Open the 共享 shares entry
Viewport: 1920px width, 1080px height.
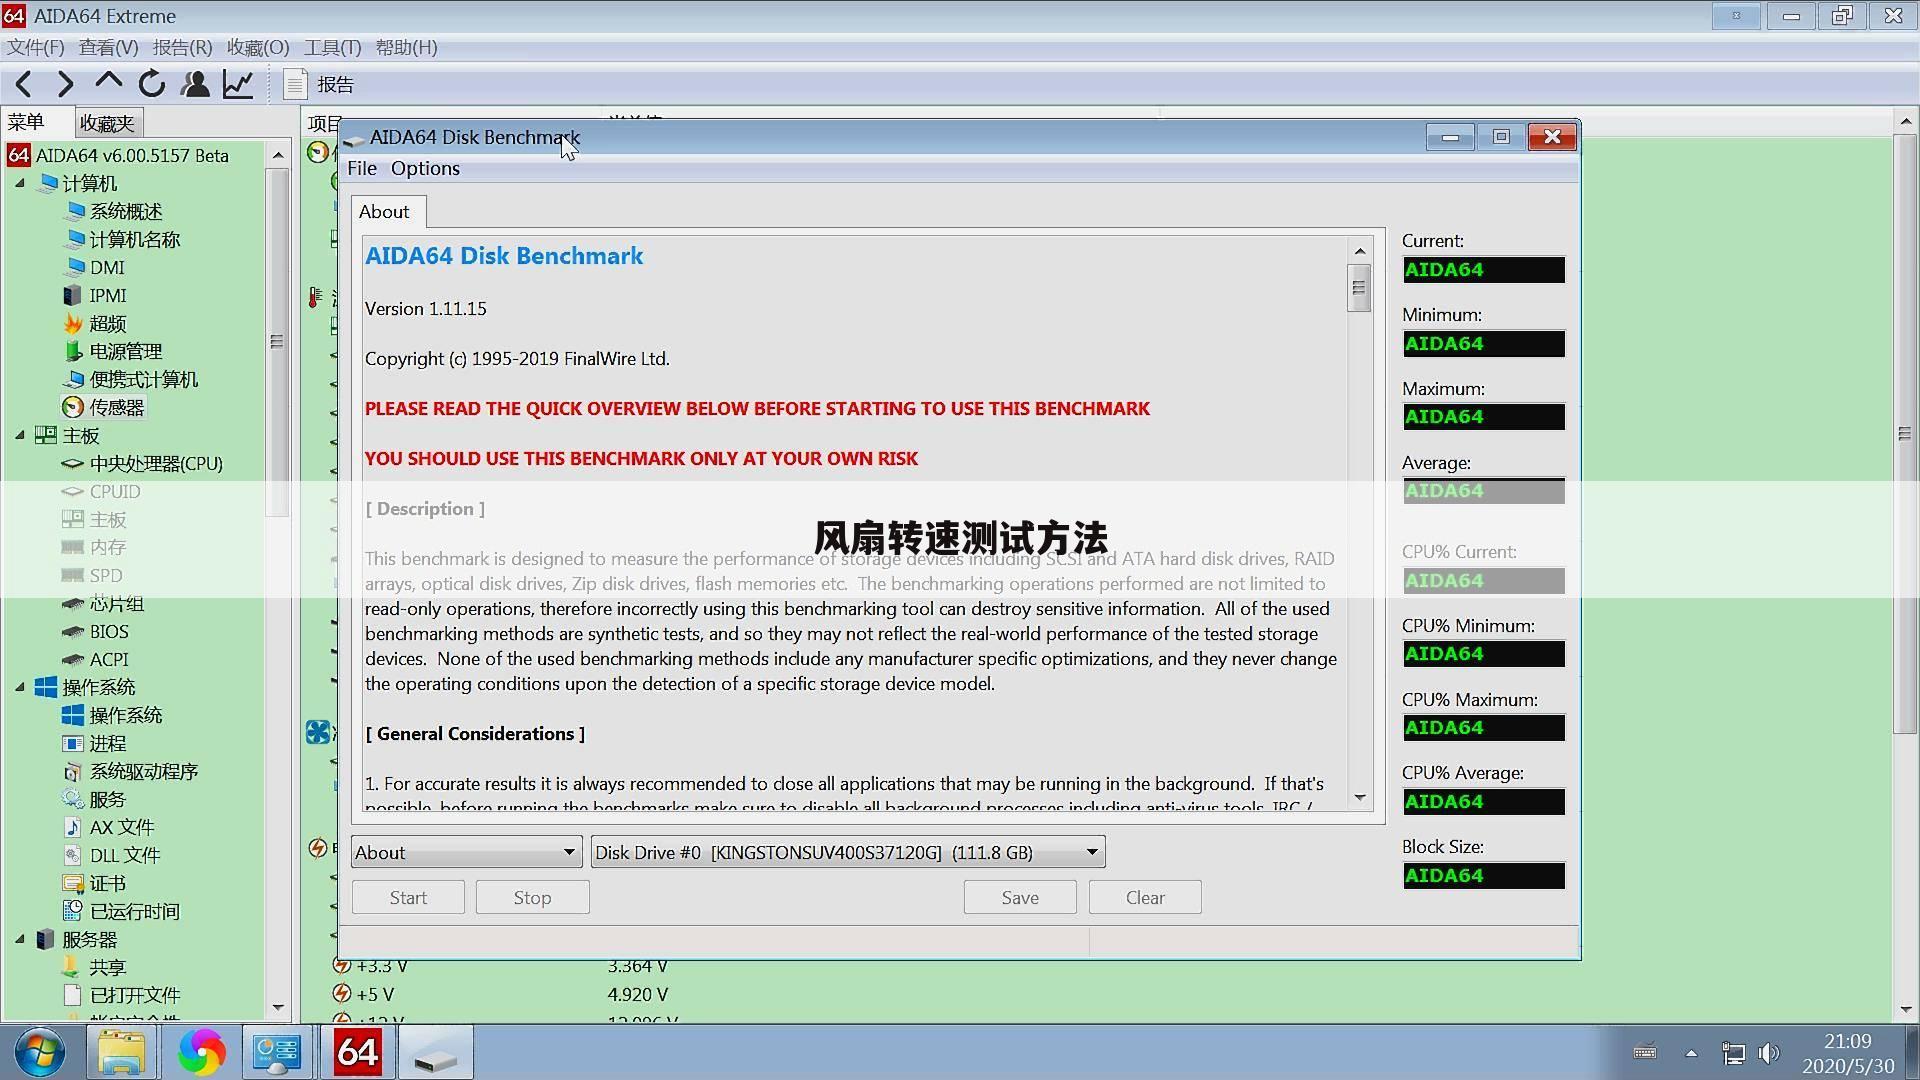tap(108, 968)
